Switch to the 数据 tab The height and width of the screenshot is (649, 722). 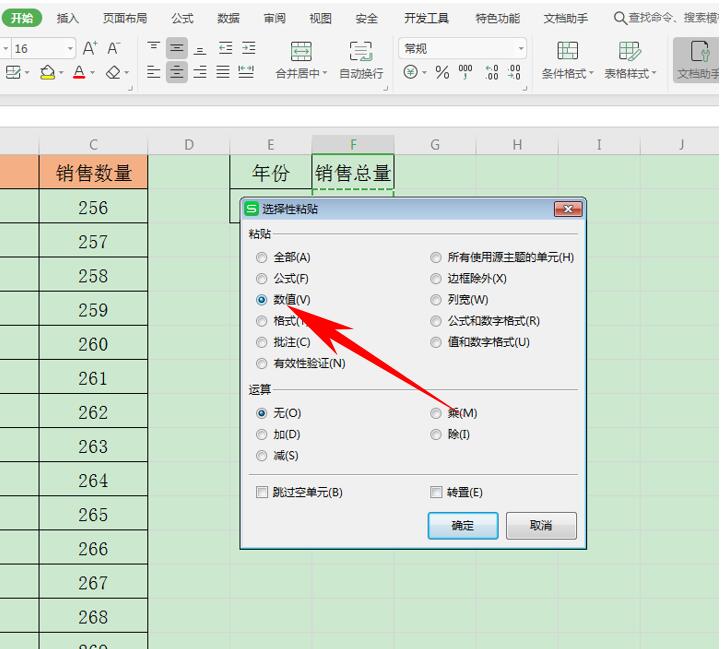[228, 18]
